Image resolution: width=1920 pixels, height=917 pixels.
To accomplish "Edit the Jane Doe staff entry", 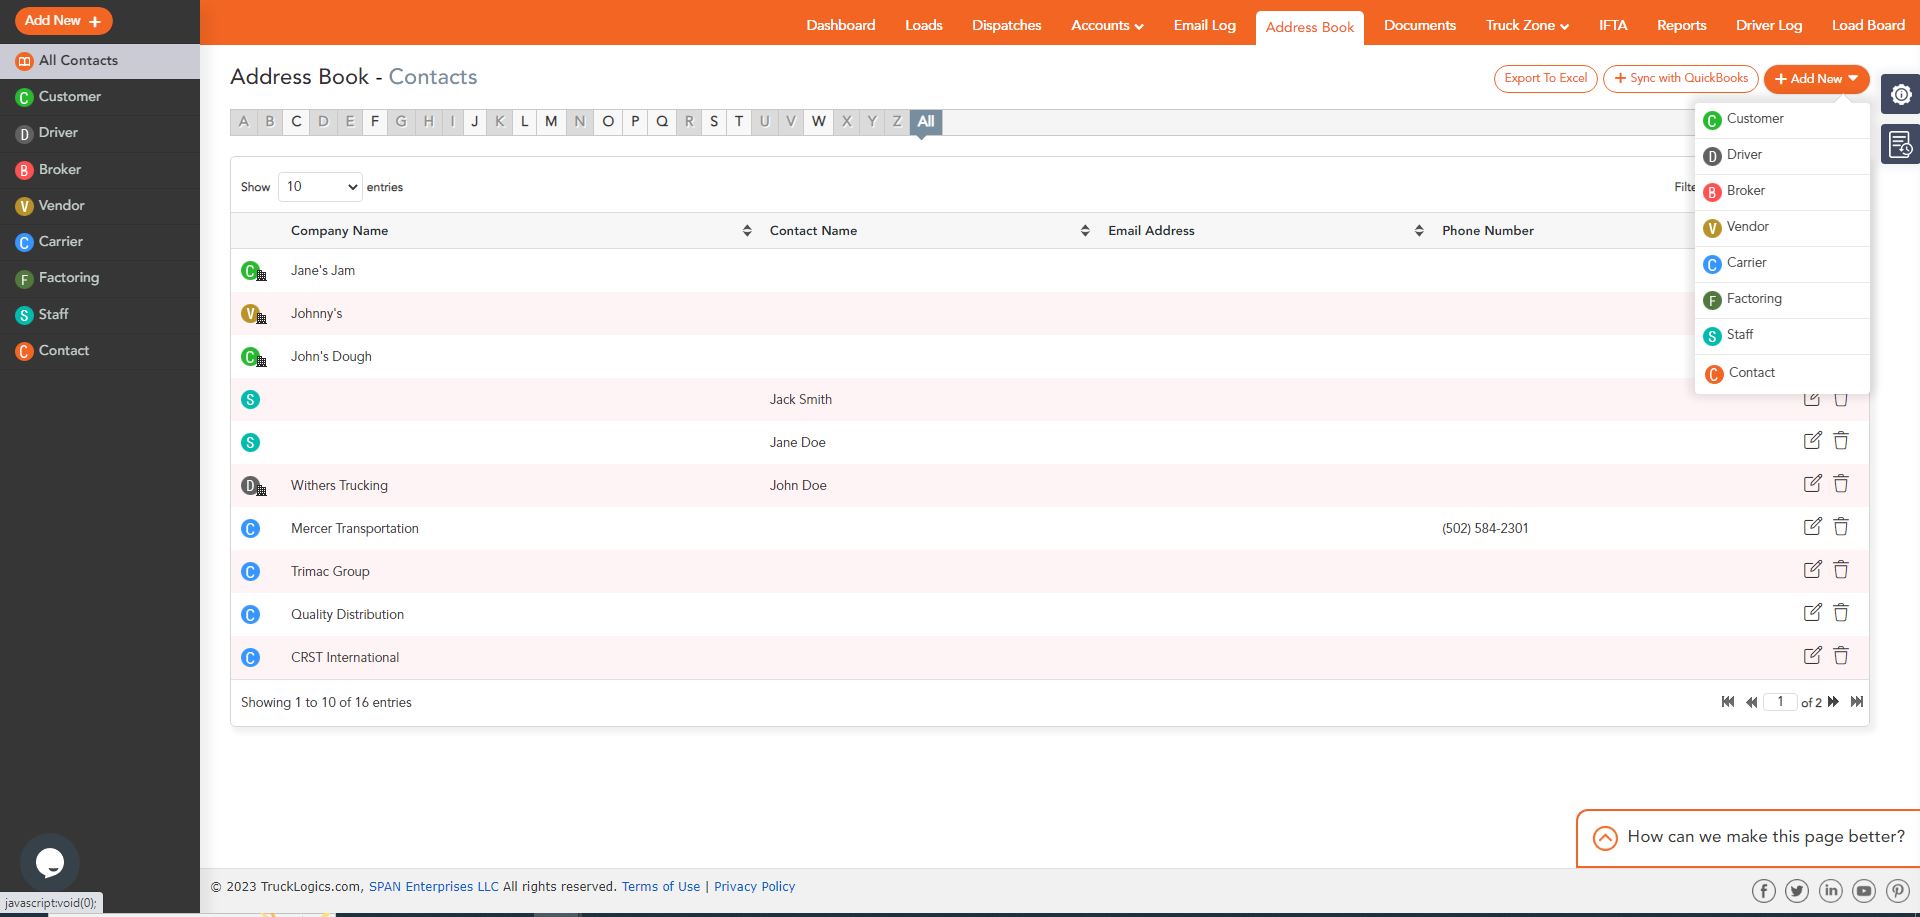I will 1813,440.
